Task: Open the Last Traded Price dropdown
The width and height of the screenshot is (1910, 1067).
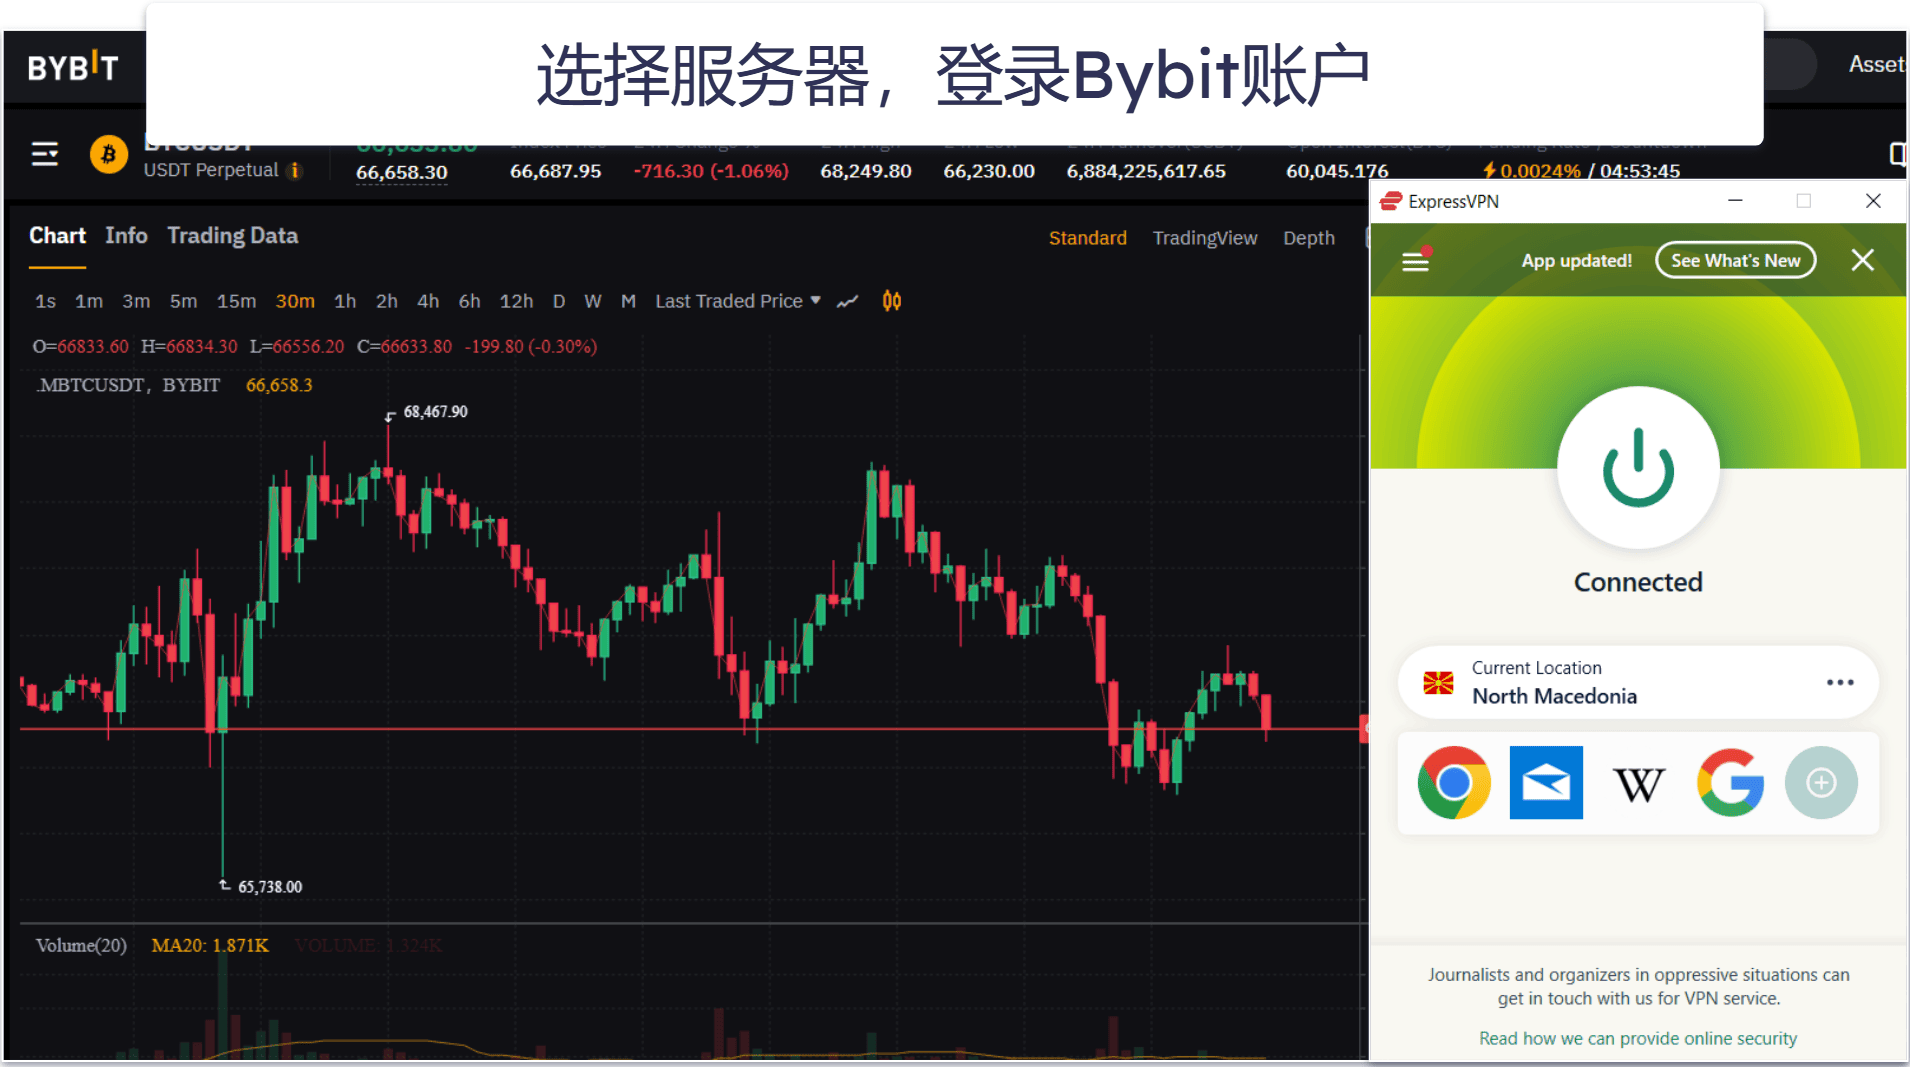Action: (x=738, y=302)
